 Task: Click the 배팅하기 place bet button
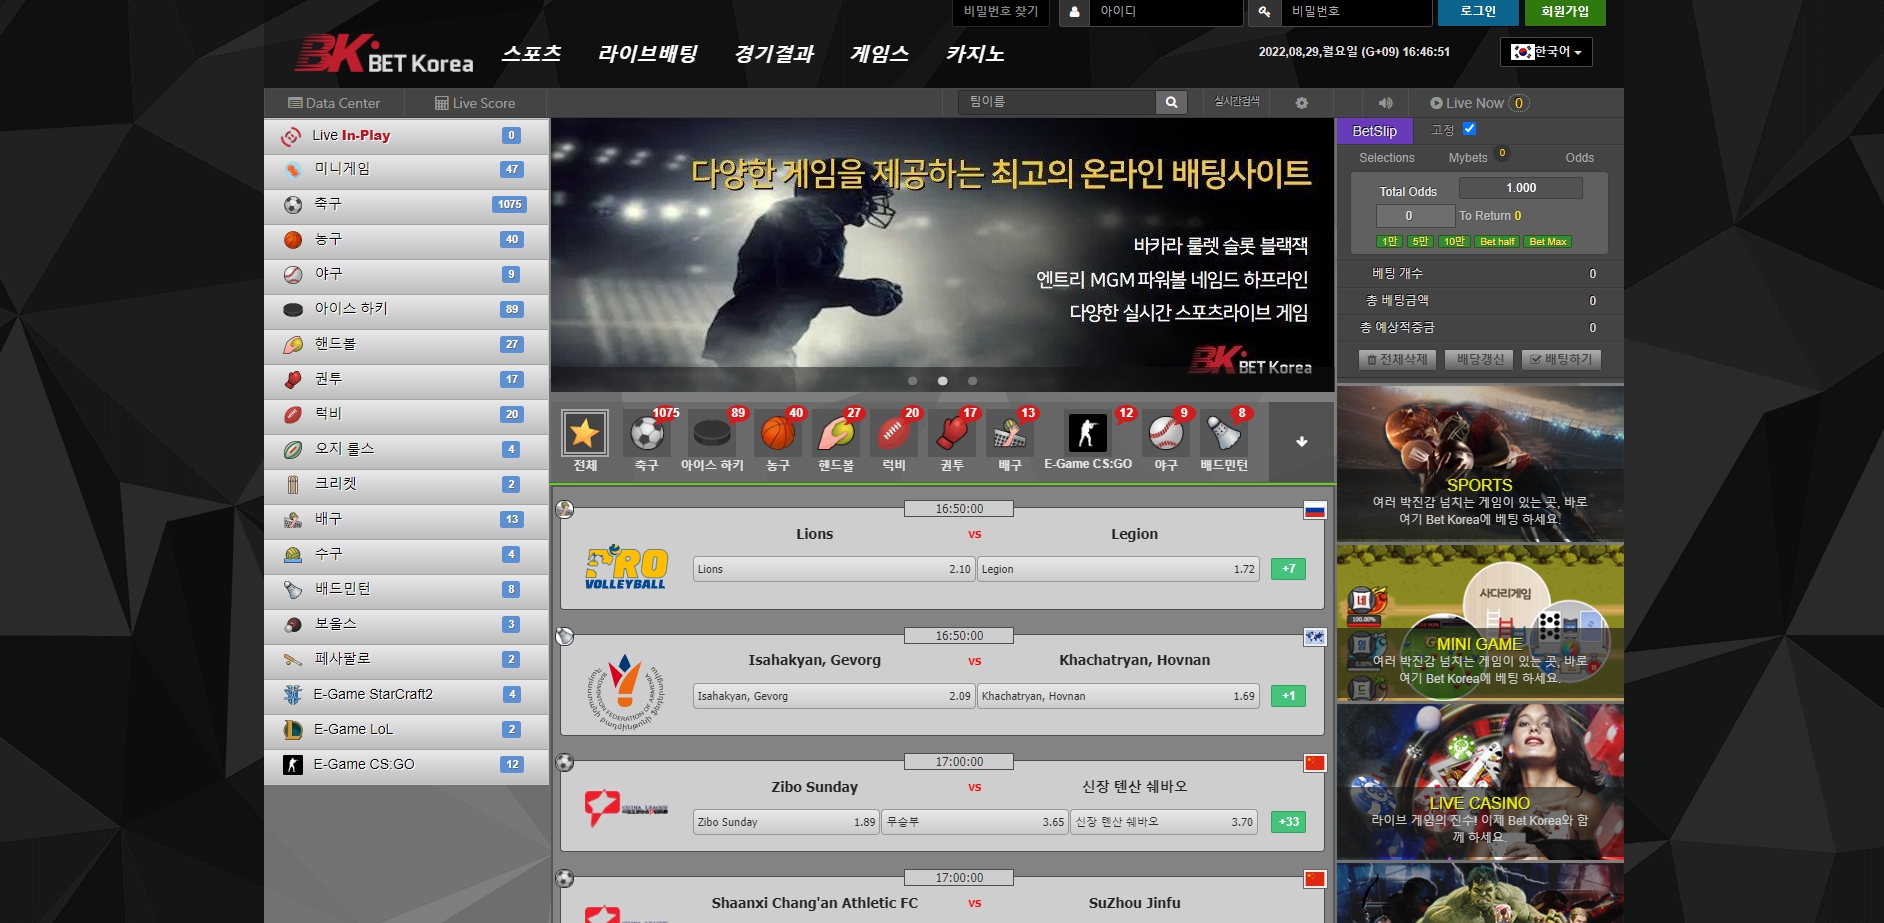pos(1561,360)
